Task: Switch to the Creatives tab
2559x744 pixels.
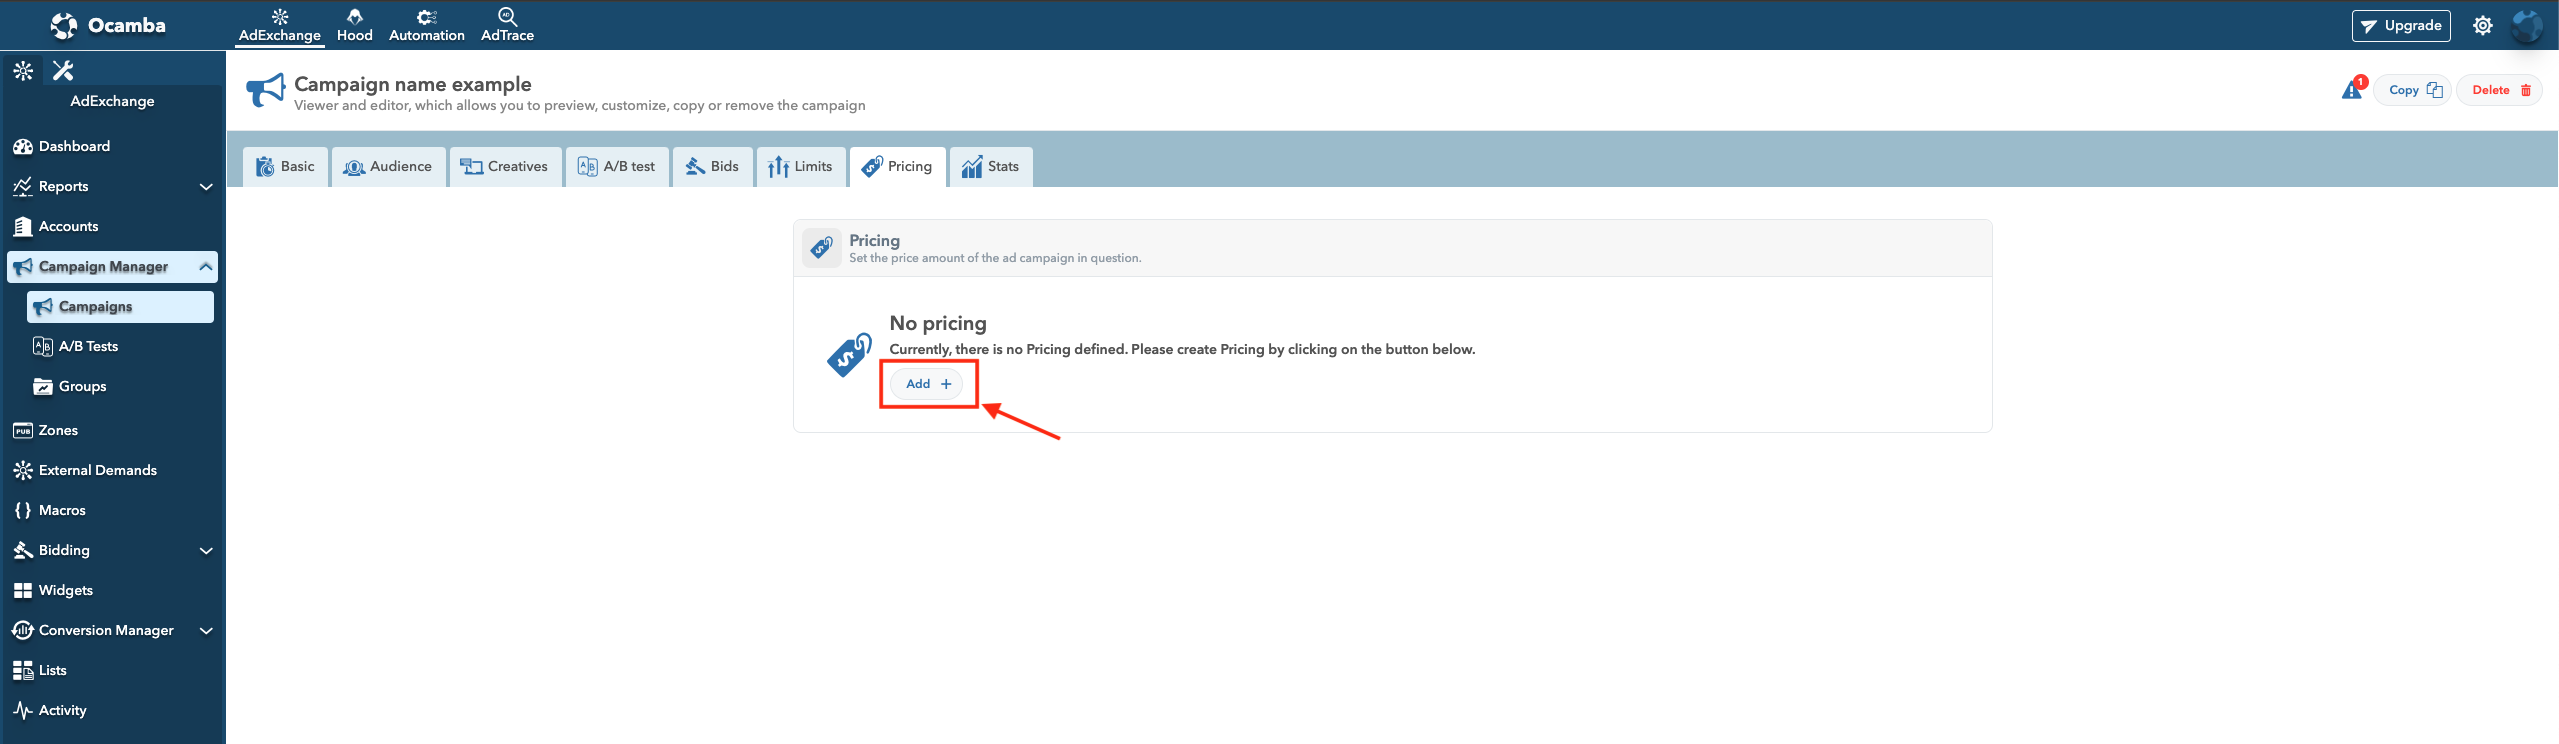Action: pos(505,167)
